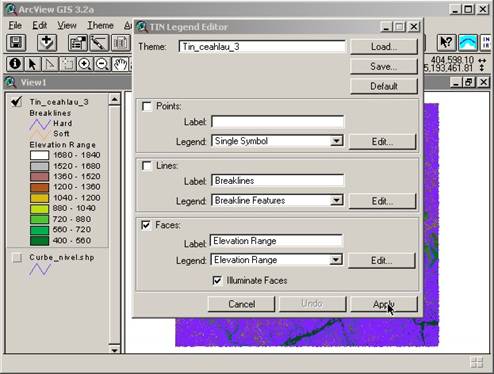Click the yellow 1040 - 1200 swatch
This screenshot has height=374, width=494.
pyautogui.click(x=40, y=198)
